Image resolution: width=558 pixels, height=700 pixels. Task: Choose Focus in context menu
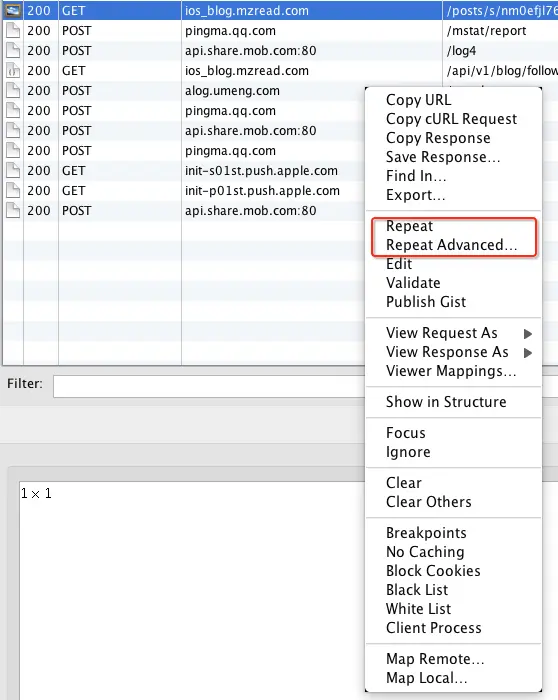[405, 433]
